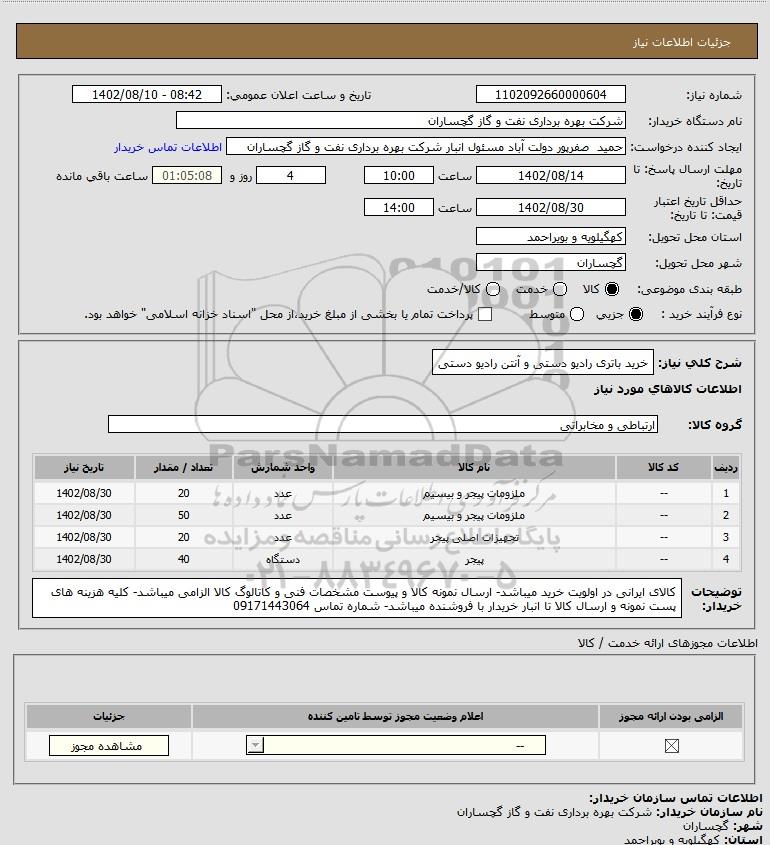Select the کالا radio button

point(612,289)
